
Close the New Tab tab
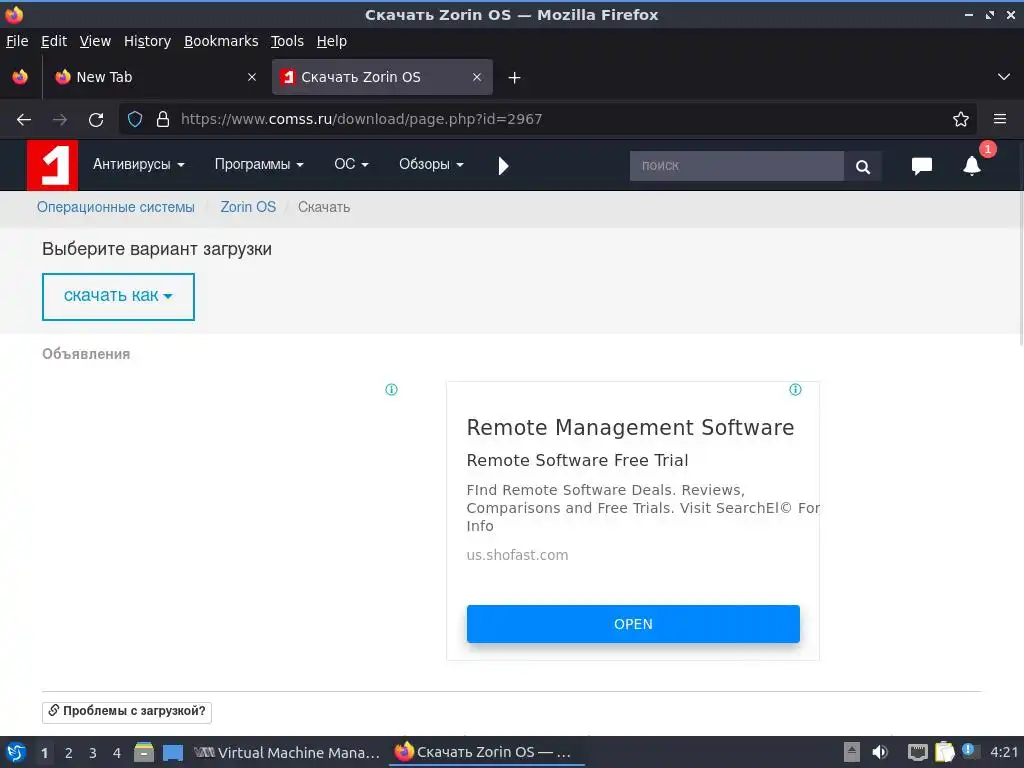(252, 77)
